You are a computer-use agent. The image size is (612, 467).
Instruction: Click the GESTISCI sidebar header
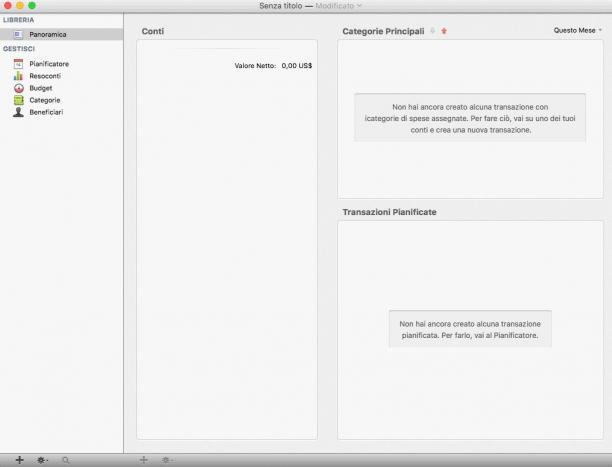[x=19, y=49]
